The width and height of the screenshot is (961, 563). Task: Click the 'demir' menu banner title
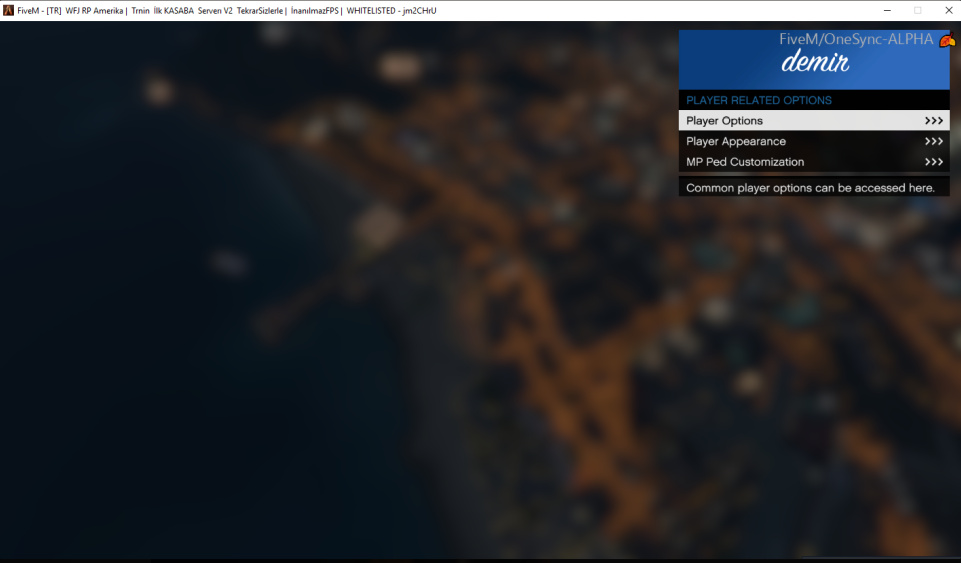[815, 62]
